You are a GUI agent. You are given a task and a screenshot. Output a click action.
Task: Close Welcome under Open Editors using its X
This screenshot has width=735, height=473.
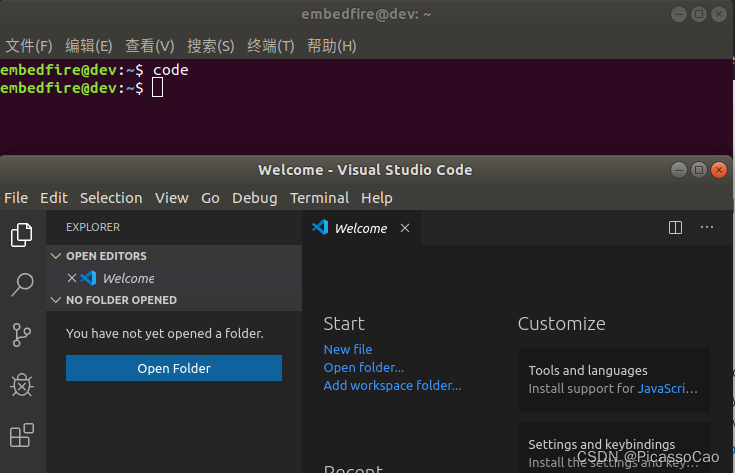72,278
